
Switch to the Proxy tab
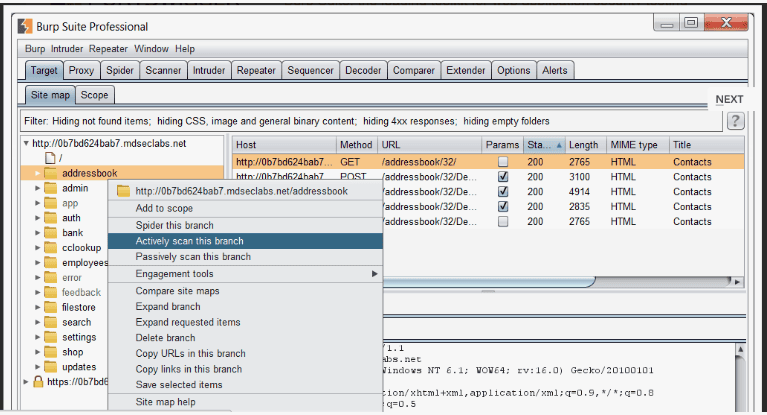click(x=81, y=70)
